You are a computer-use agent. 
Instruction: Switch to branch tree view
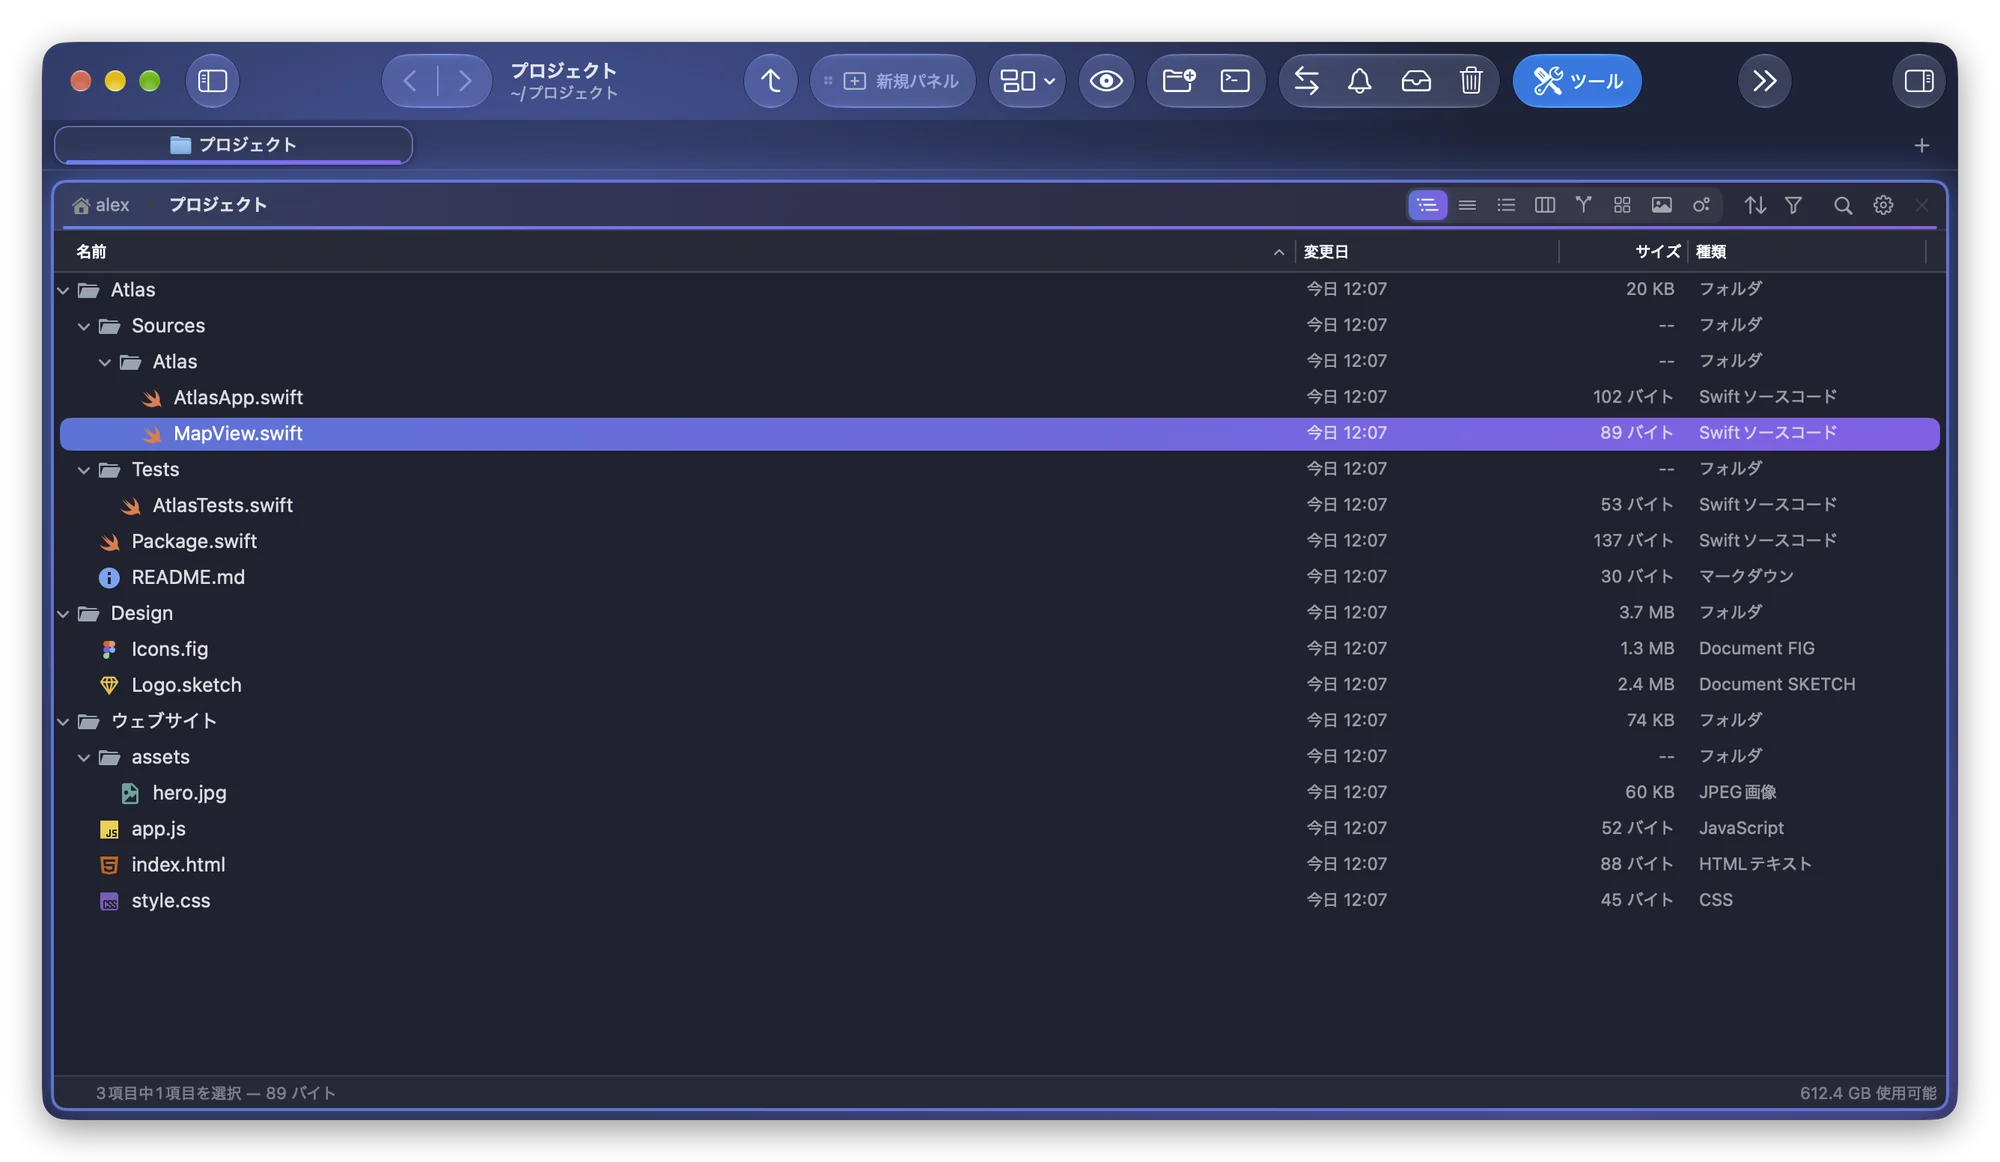point(1583,205)
